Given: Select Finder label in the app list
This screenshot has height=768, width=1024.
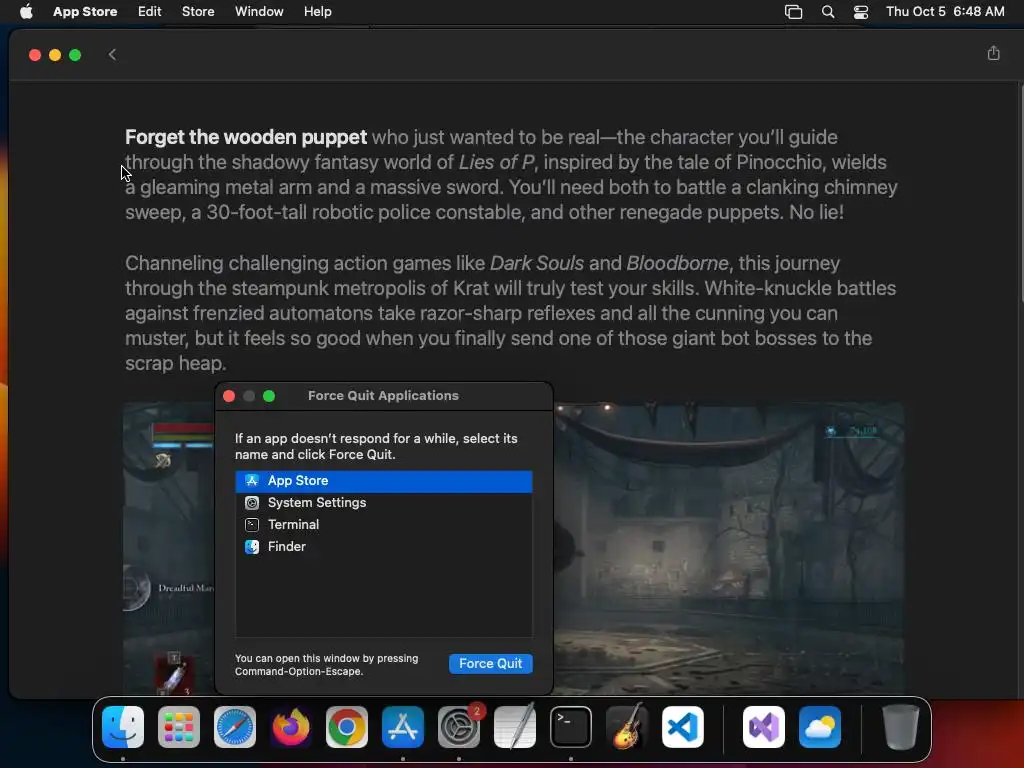Looking at the screenshot, I should pyautogui.click(x=287, y=547).
